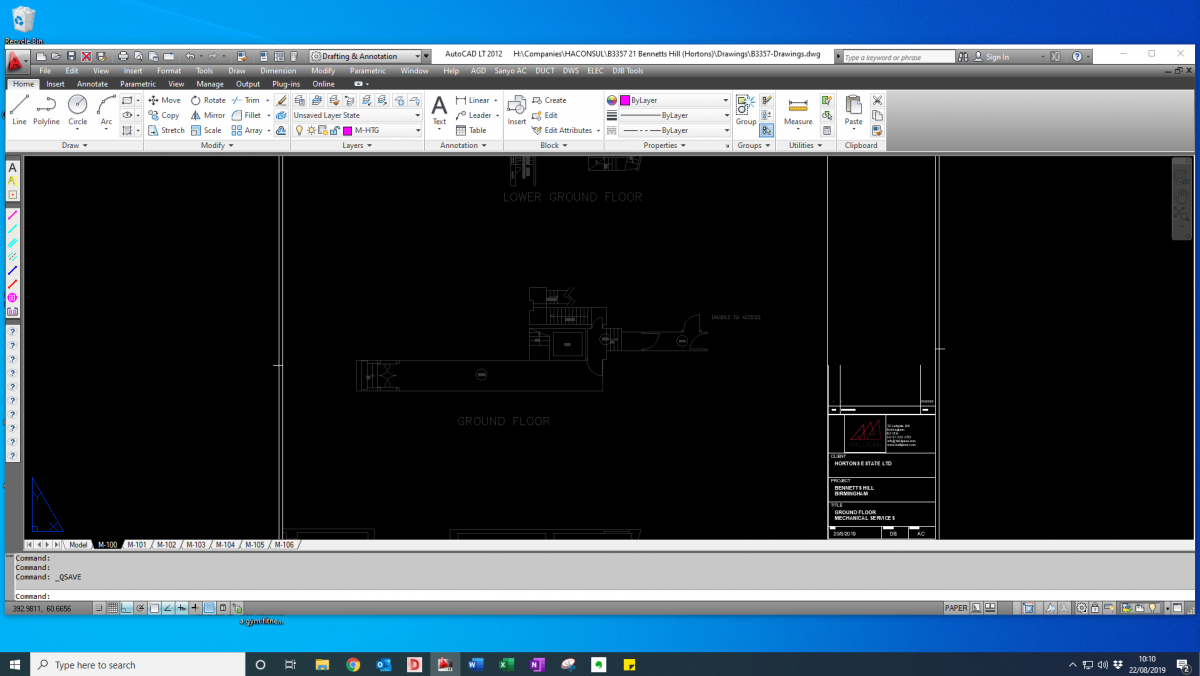The width and height of the screenshot is (1200, 676).
Task: Insert a Table annotation
Action: 471,130
